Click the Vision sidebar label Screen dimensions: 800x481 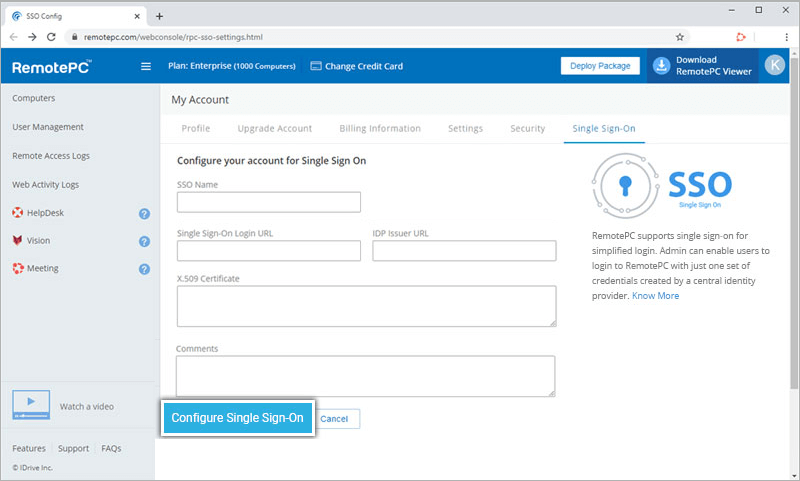[x=38, y=241]
